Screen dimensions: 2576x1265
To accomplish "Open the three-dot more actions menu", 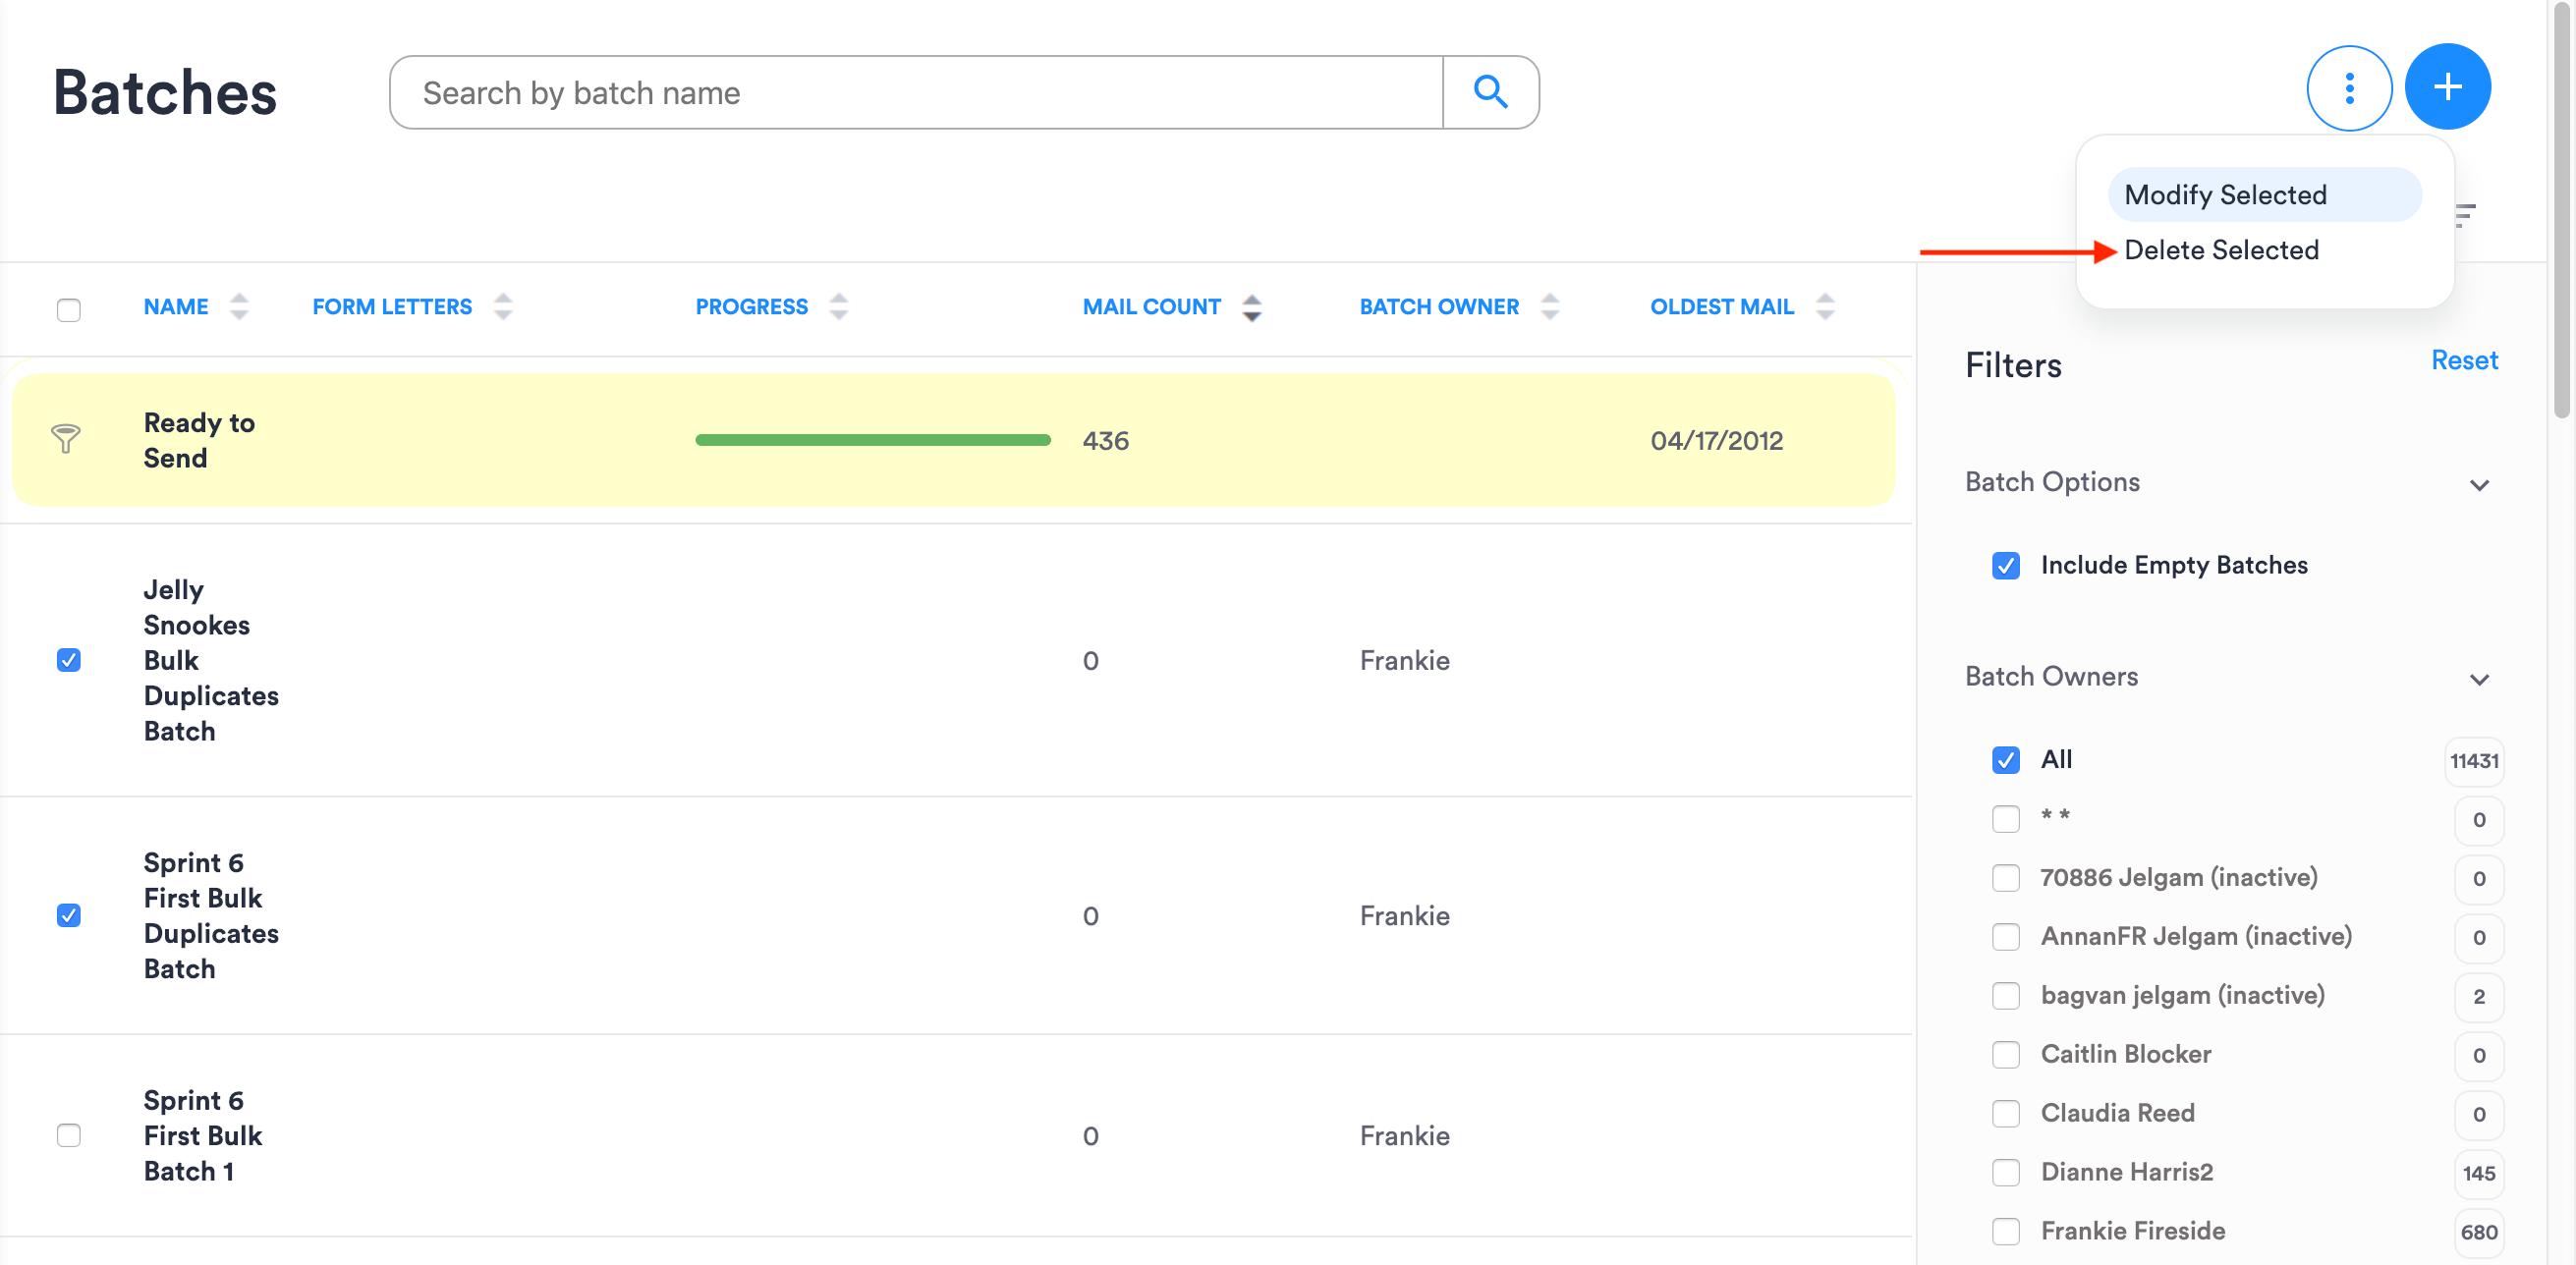I will click(2348, 88).
